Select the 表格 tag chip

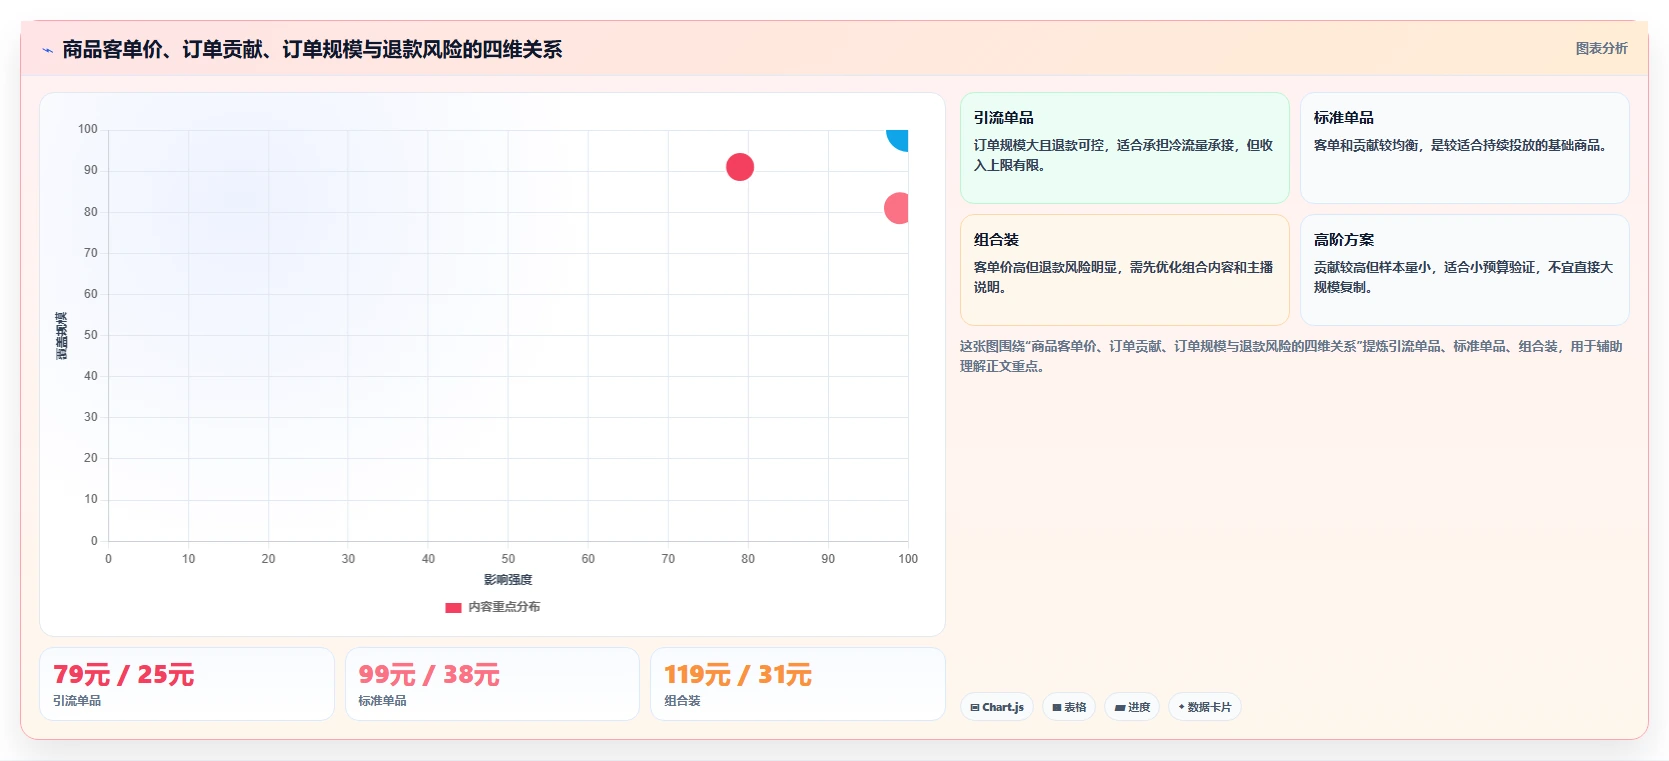tap(1069, 707)
